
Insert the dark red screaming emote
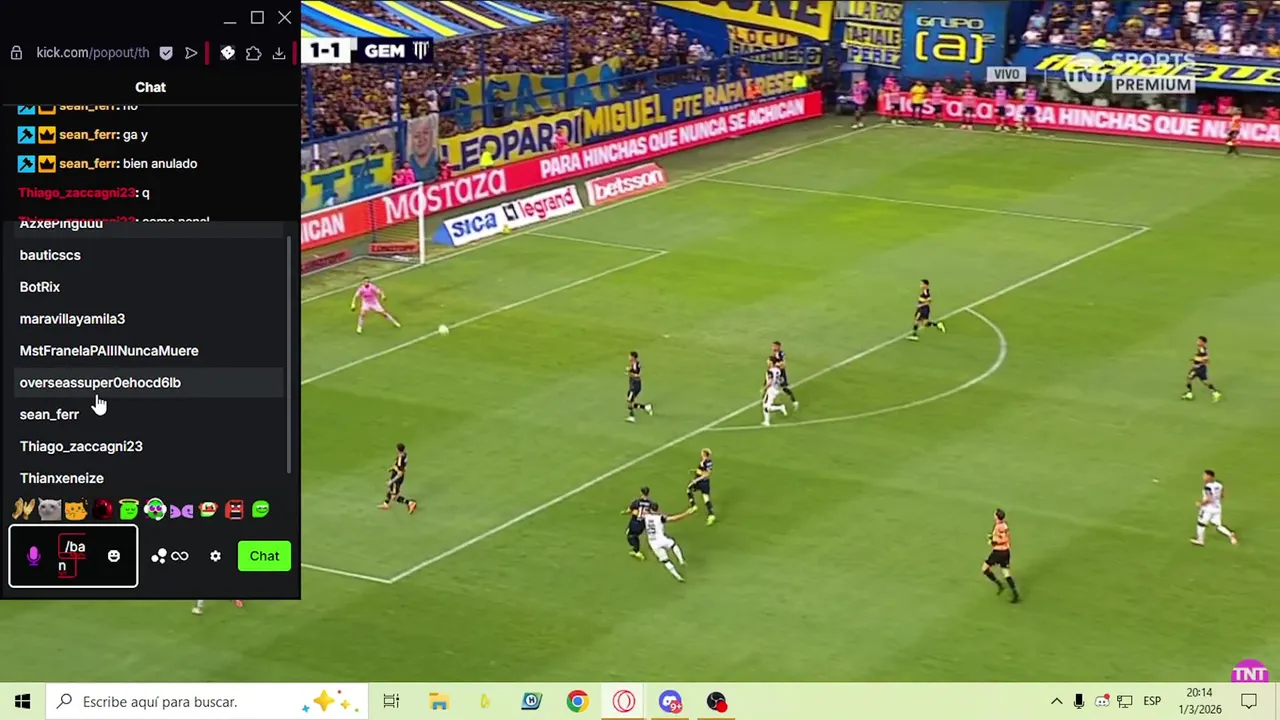click(x=102, y=510)
